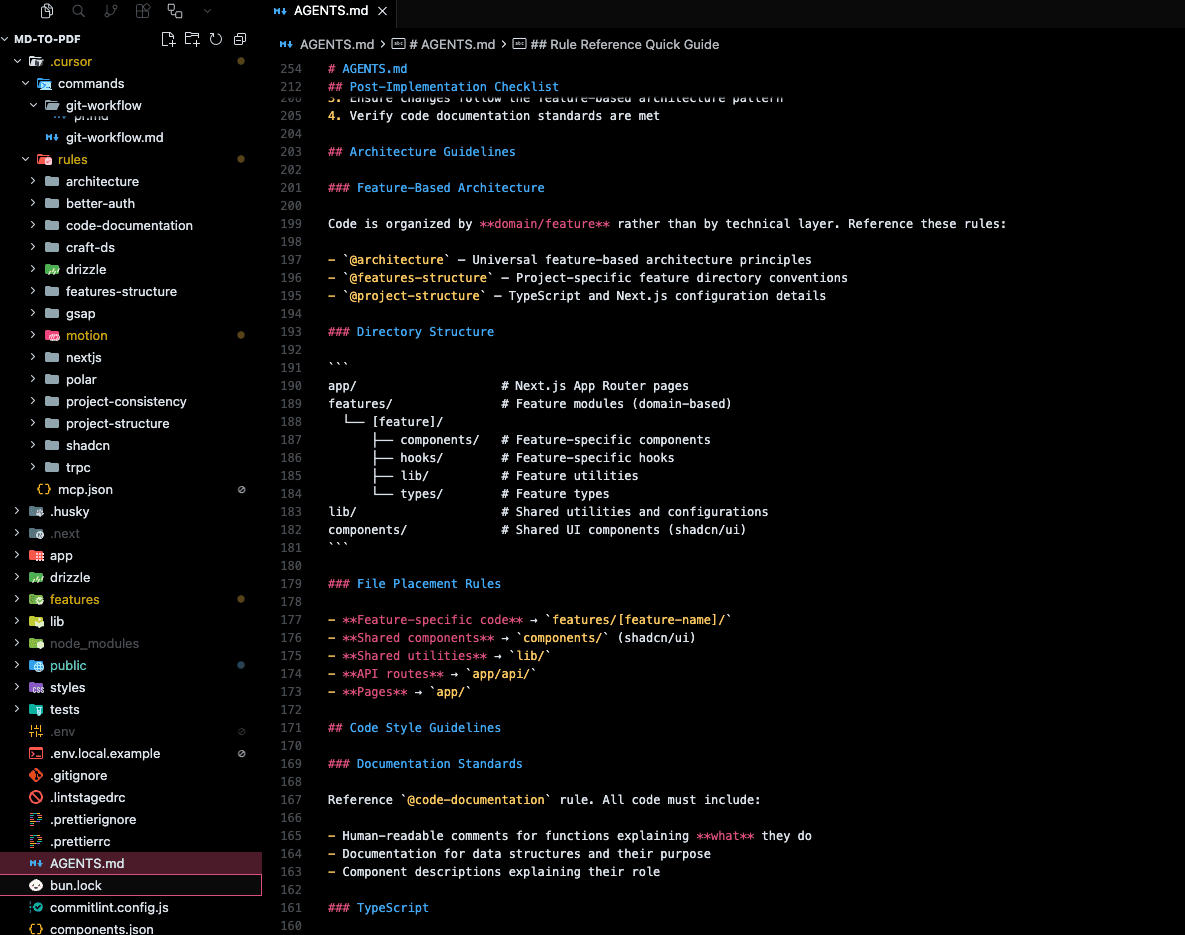The image size is (1185, 935).
Task: Collapse the .cursor folder
Action: click(x=70, y=61)
